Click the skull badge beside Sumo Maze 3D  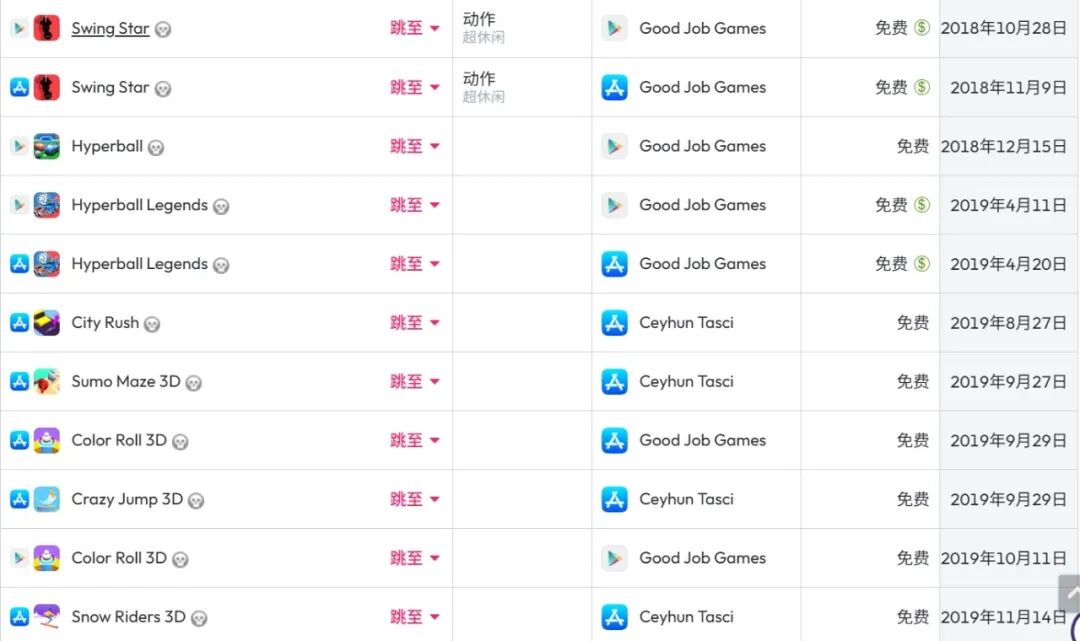[x=194, y=383]
